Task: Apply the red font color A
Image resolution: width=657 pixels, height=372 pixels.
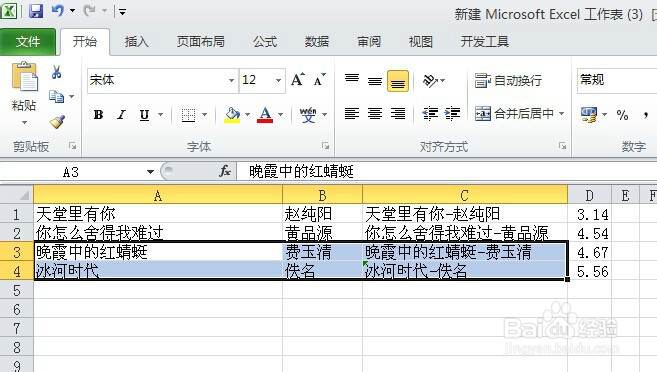Action: [x=265, y=115]
